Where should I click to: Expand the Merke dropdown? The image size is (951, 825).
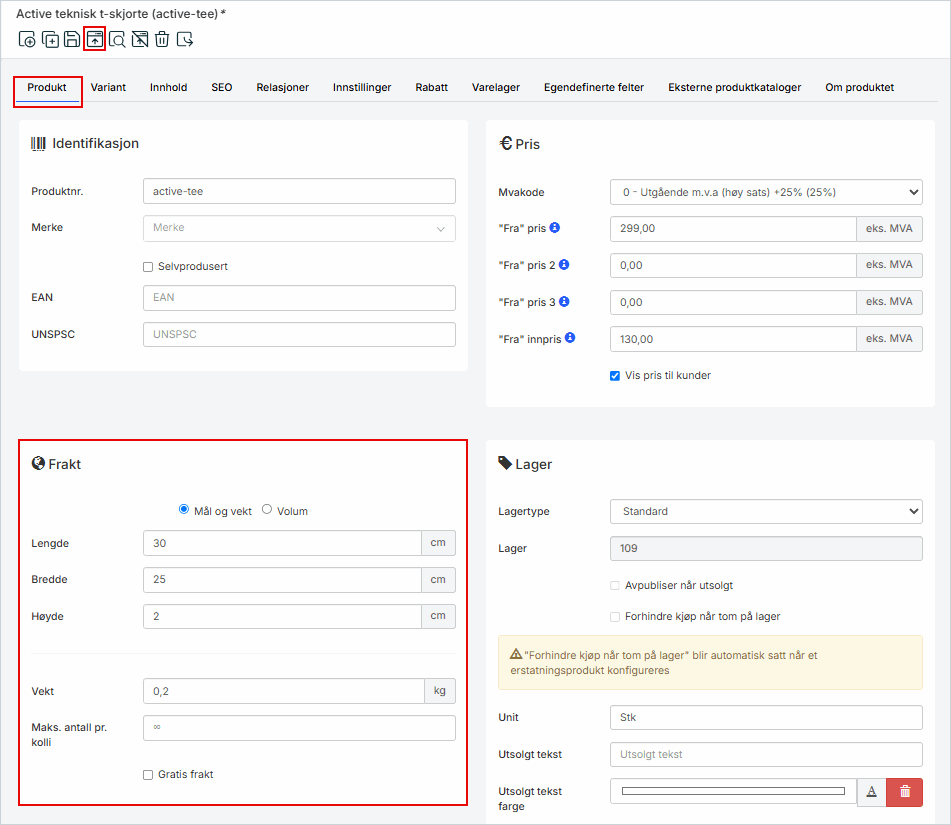tap(299, 228)
